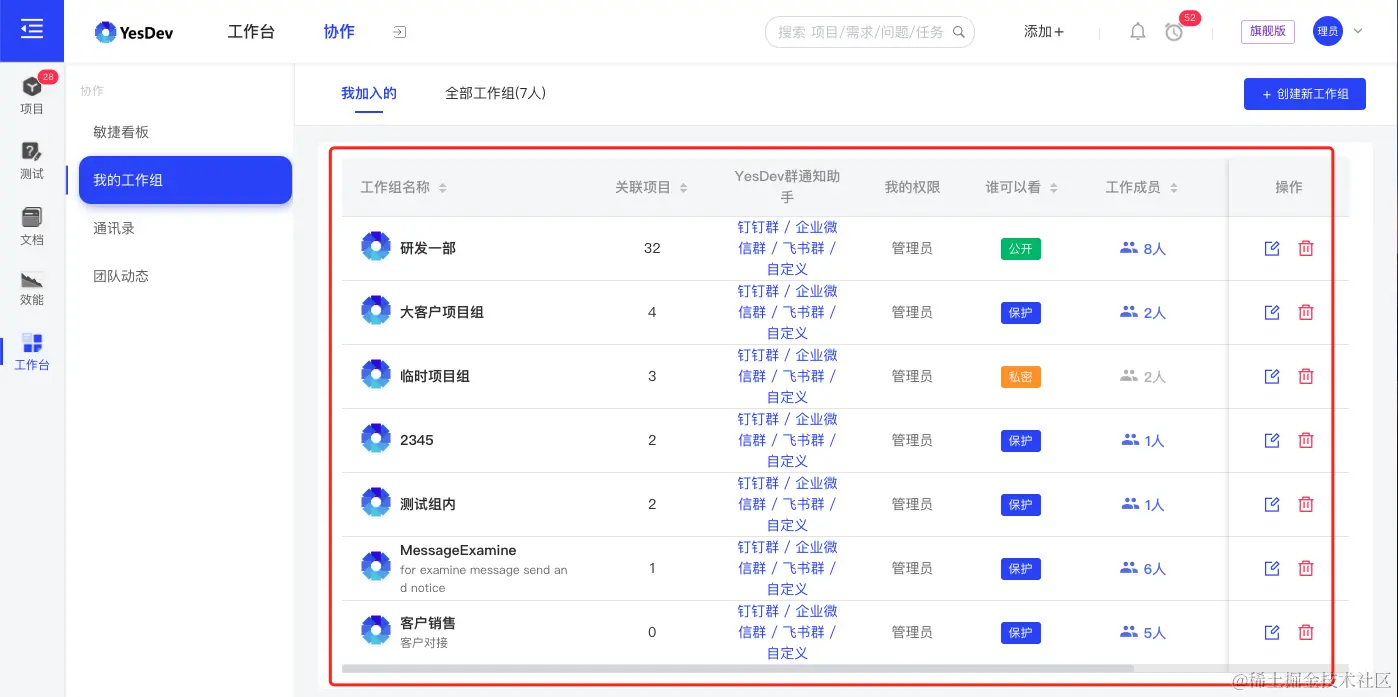Open 客户销售 5人 members link

coord(1143,632)
